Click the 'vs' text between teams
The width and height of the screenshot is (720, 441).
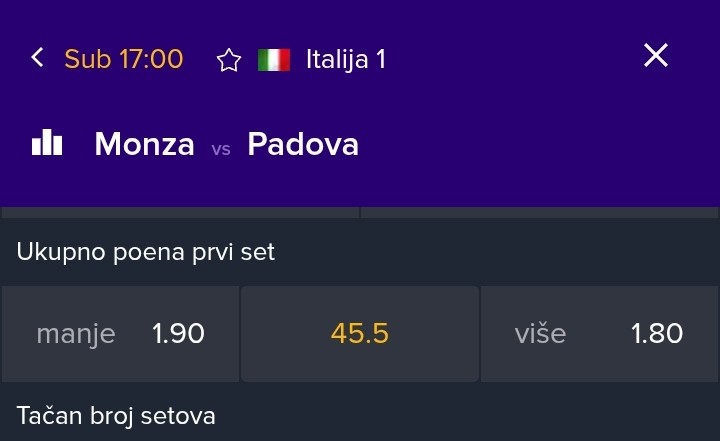(221, 148)
